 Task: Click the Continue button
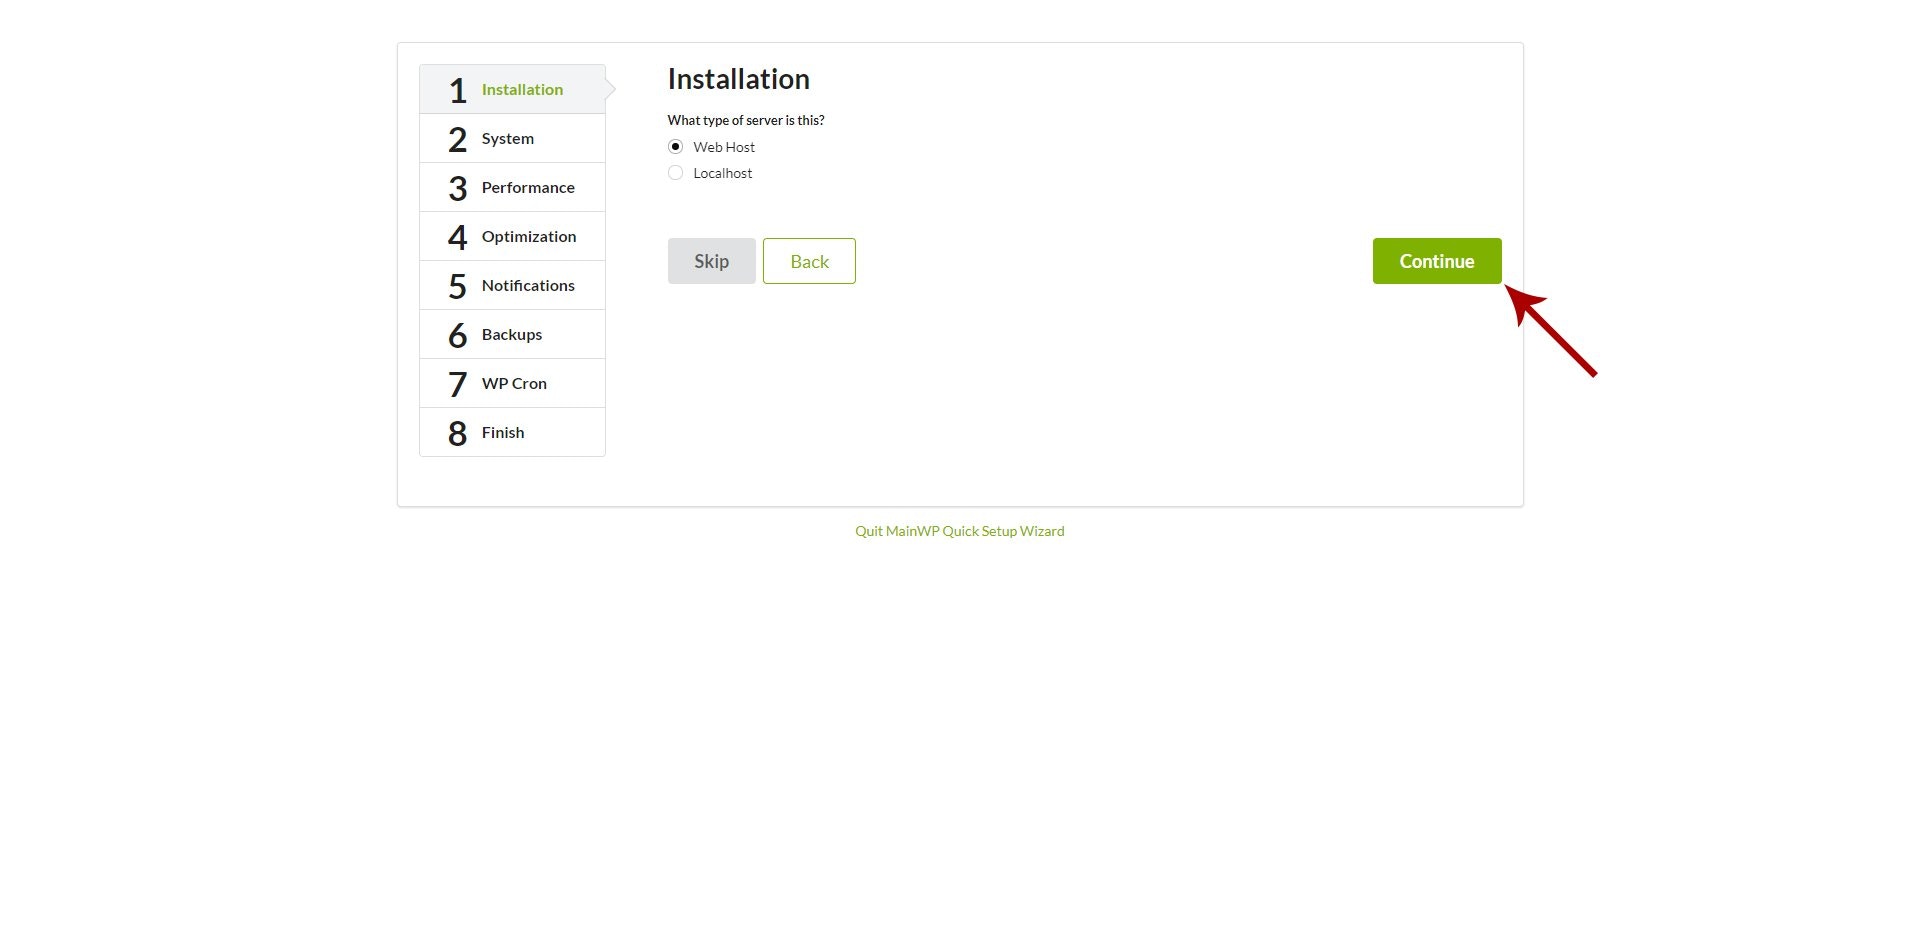1437,261
